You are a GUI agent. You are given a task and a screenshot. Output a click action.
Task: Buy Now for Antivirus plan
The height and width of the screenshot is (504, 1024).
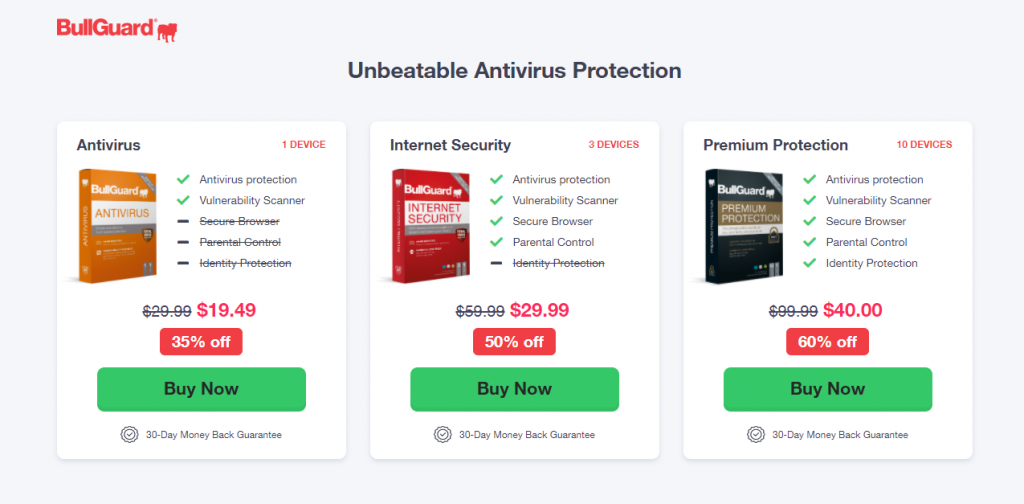pyautogui.click(x=201, y=389)
